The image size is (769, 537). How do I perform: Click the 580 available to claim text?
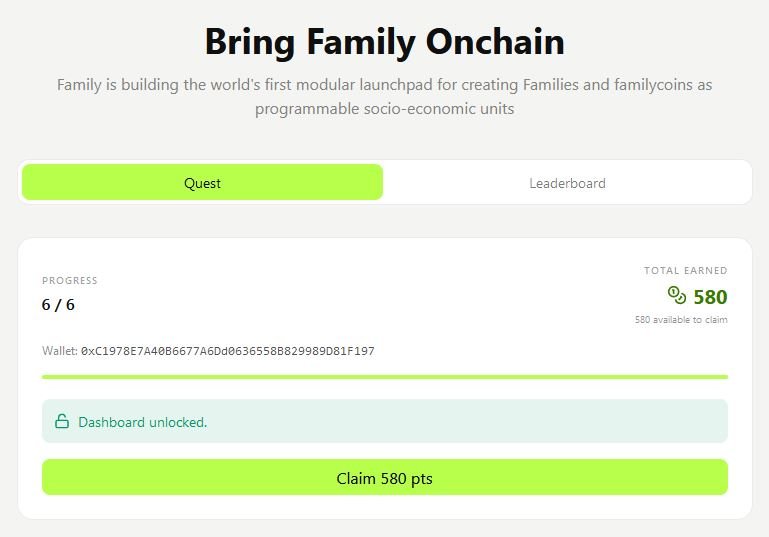[x=681, y=320]
